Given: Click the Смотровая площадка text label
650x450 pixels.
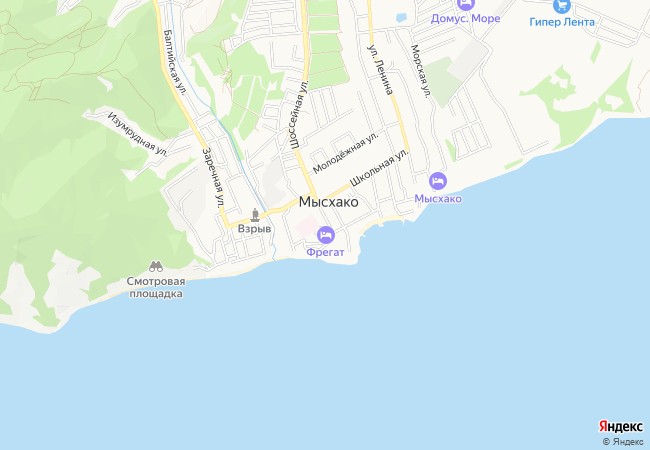Looking at the screenshot, I should tap(156, 288).
